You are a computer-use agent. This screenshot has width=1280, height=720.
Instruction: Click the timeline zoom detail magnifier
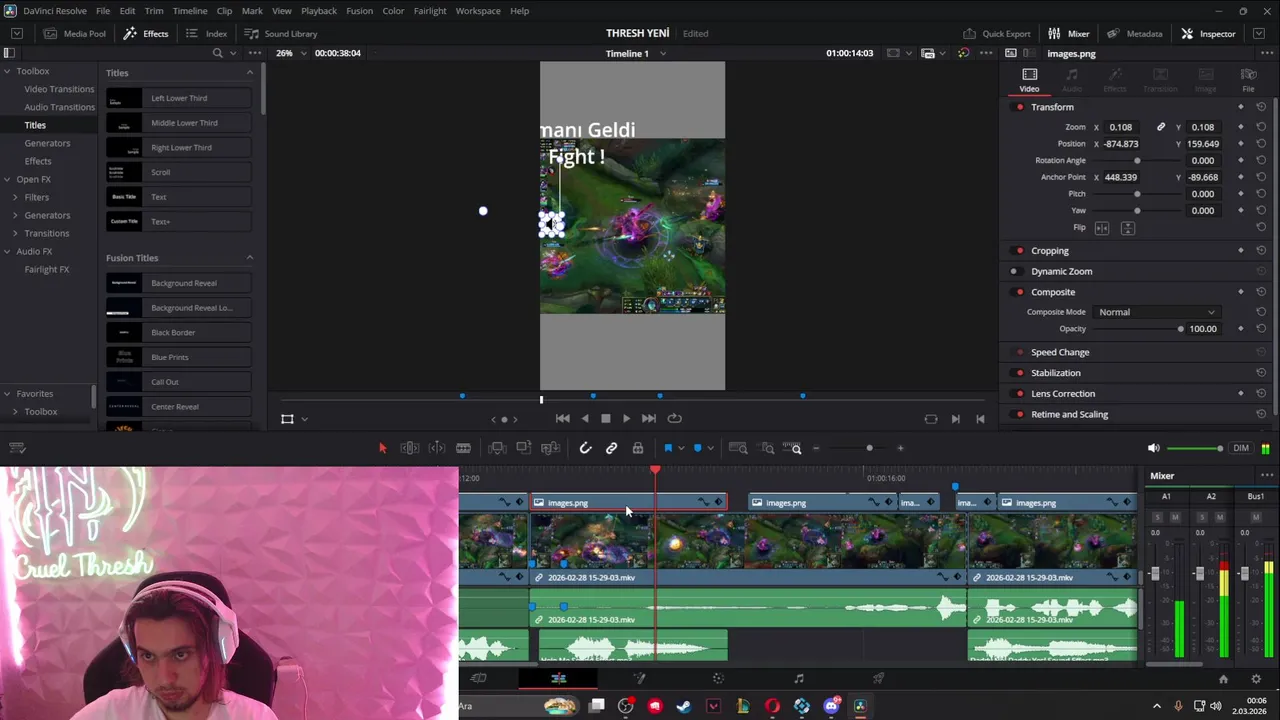[767, 448]
